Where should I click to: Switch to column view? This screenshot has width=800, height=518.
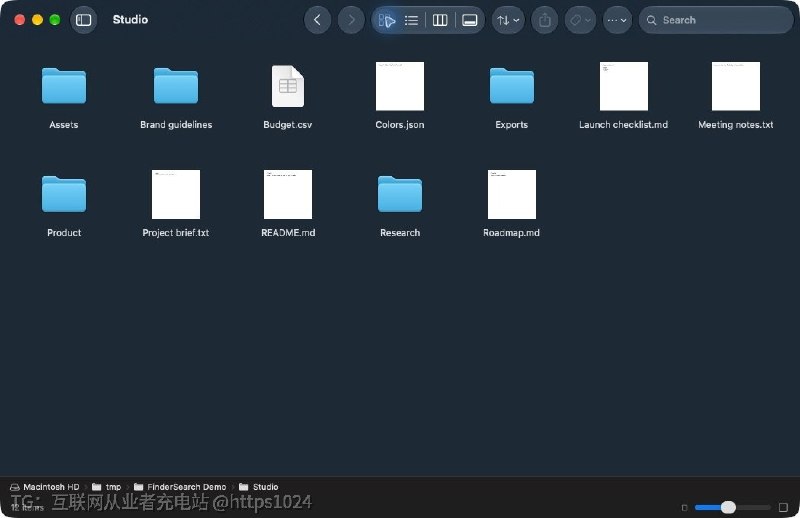pyautogui.click(x=440, y=20)
